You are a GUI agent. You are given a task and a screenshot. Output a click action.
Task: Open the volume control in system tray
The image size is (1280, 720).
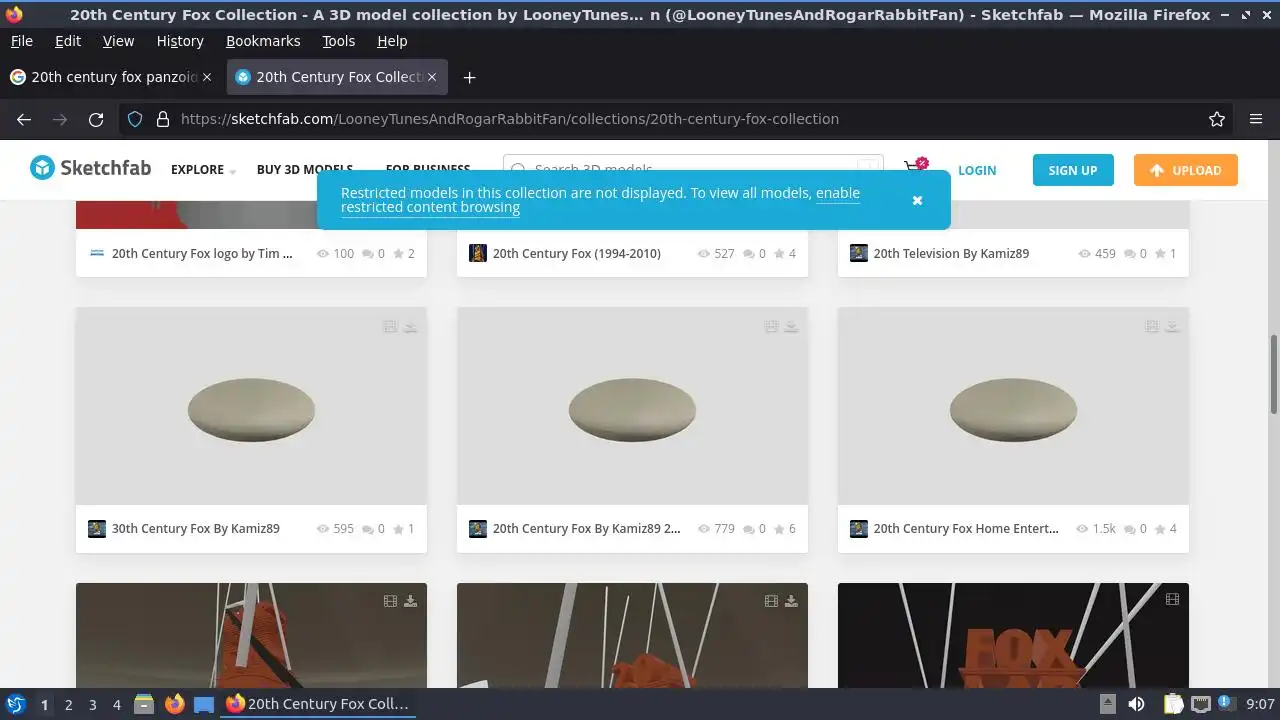tap(1136, 704)
